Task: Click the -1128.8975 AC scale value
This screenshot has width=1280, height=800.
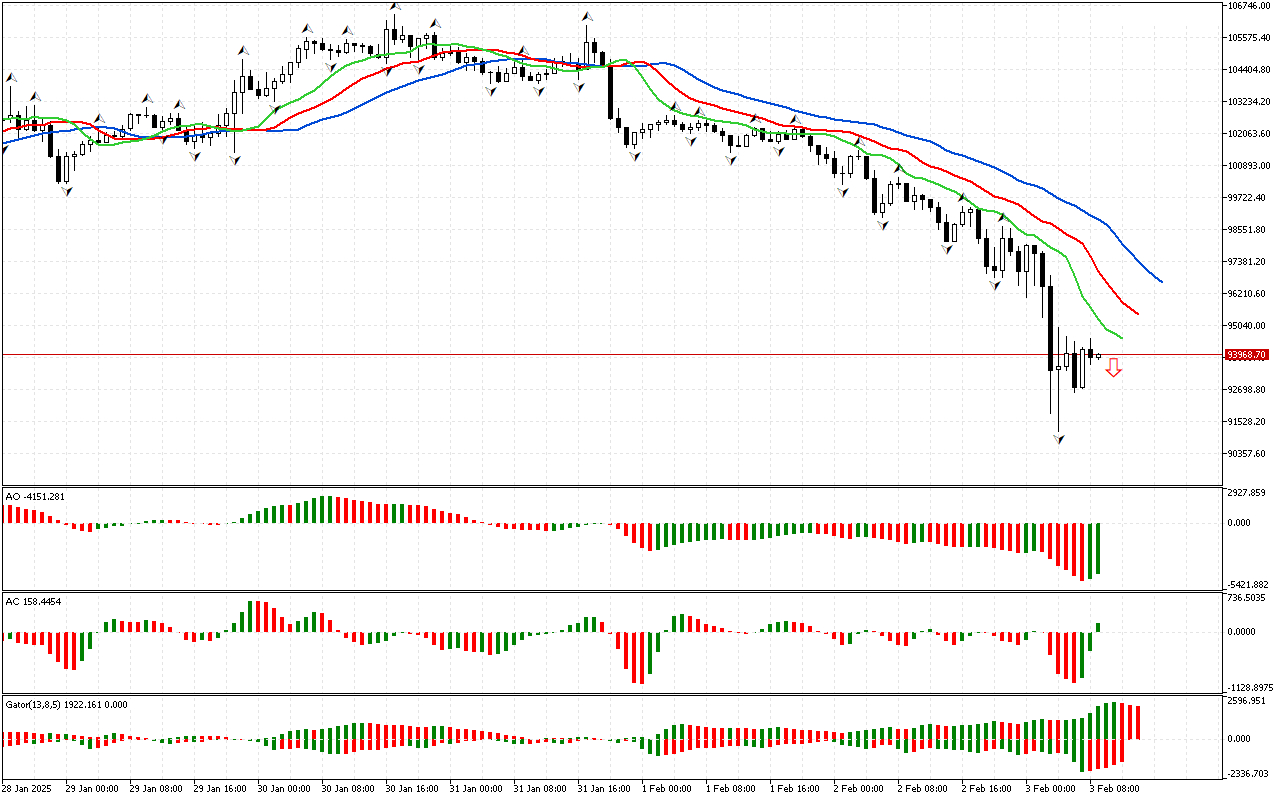Action: click(1250, 688)
